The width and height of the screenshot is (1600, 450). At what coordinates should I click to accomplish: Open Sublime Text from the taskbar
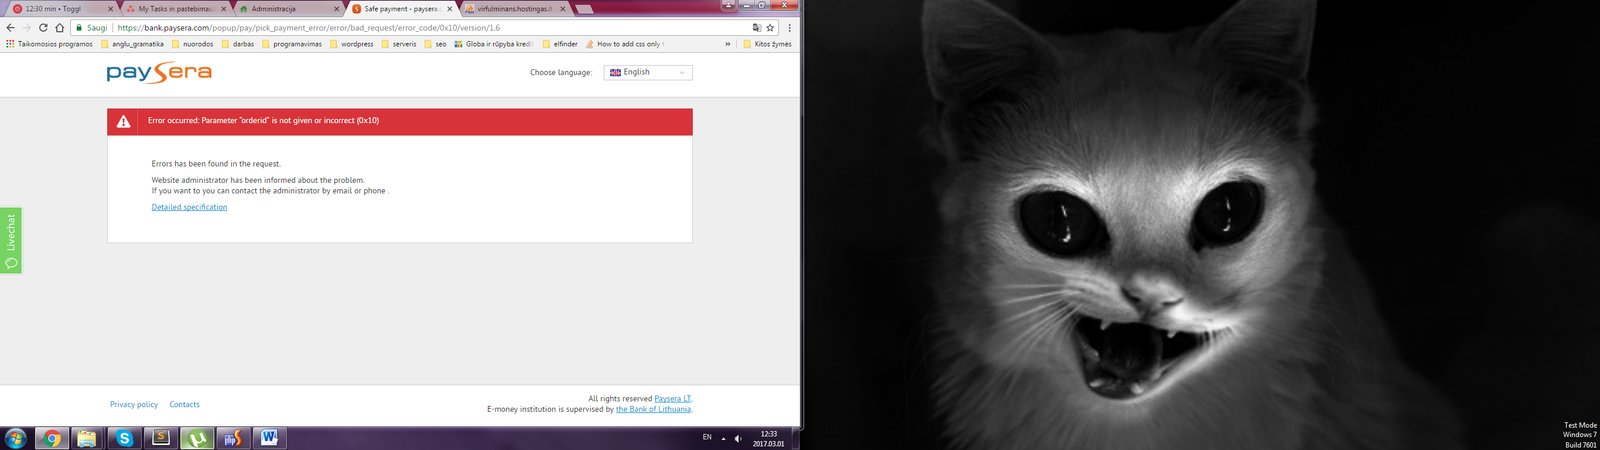[160, 438]
